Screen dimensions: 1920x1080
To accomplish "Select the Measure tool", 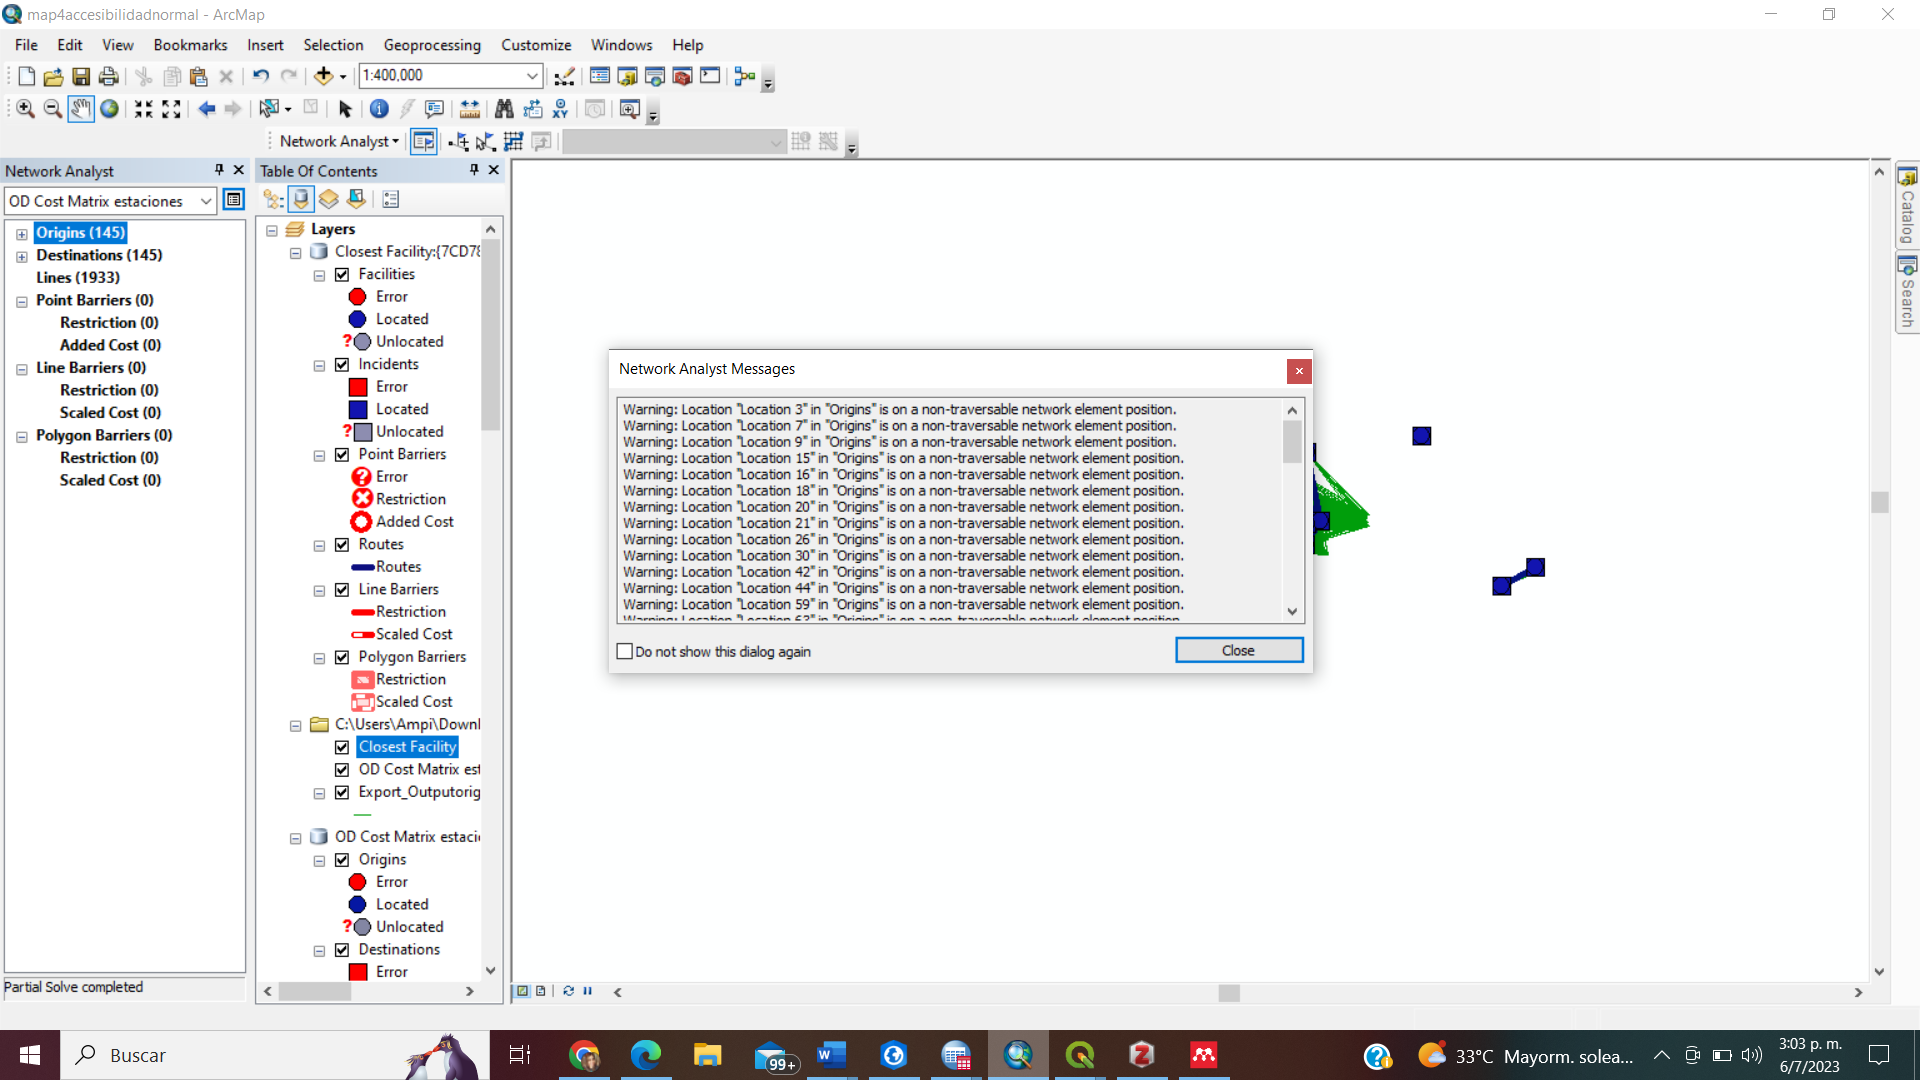I will (x=470, y=109).
